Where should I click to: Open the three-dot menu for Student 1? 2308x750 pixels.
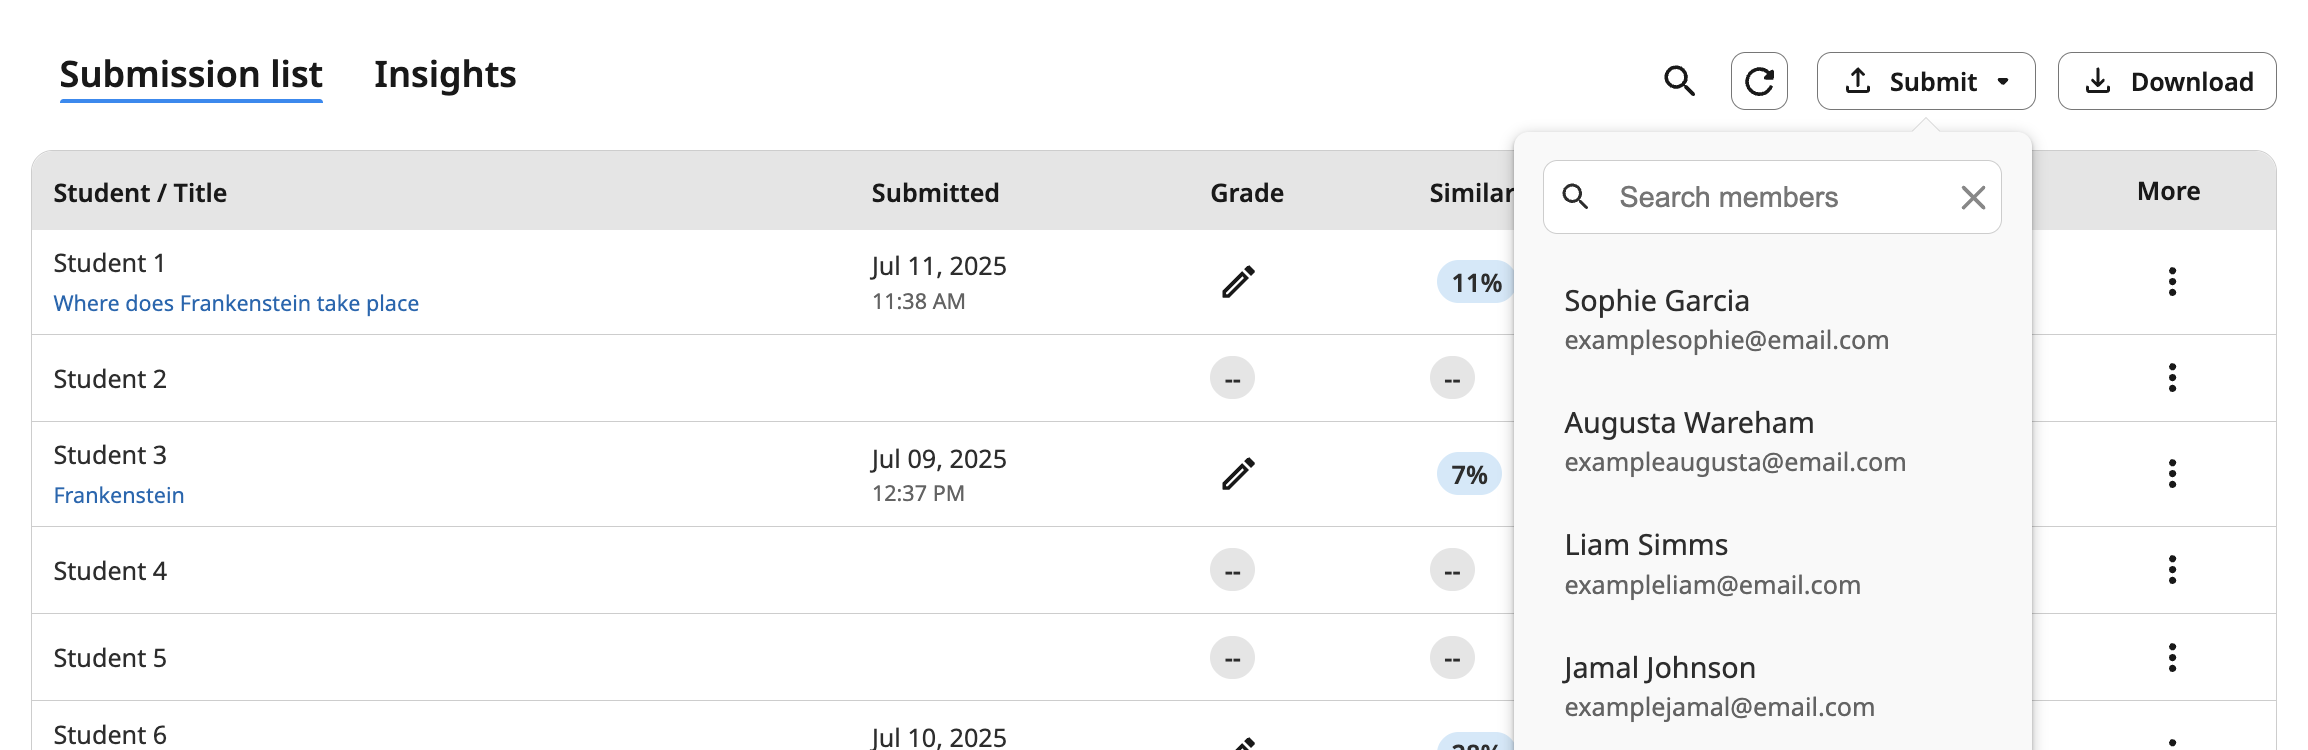click(x=2172, y=282)
